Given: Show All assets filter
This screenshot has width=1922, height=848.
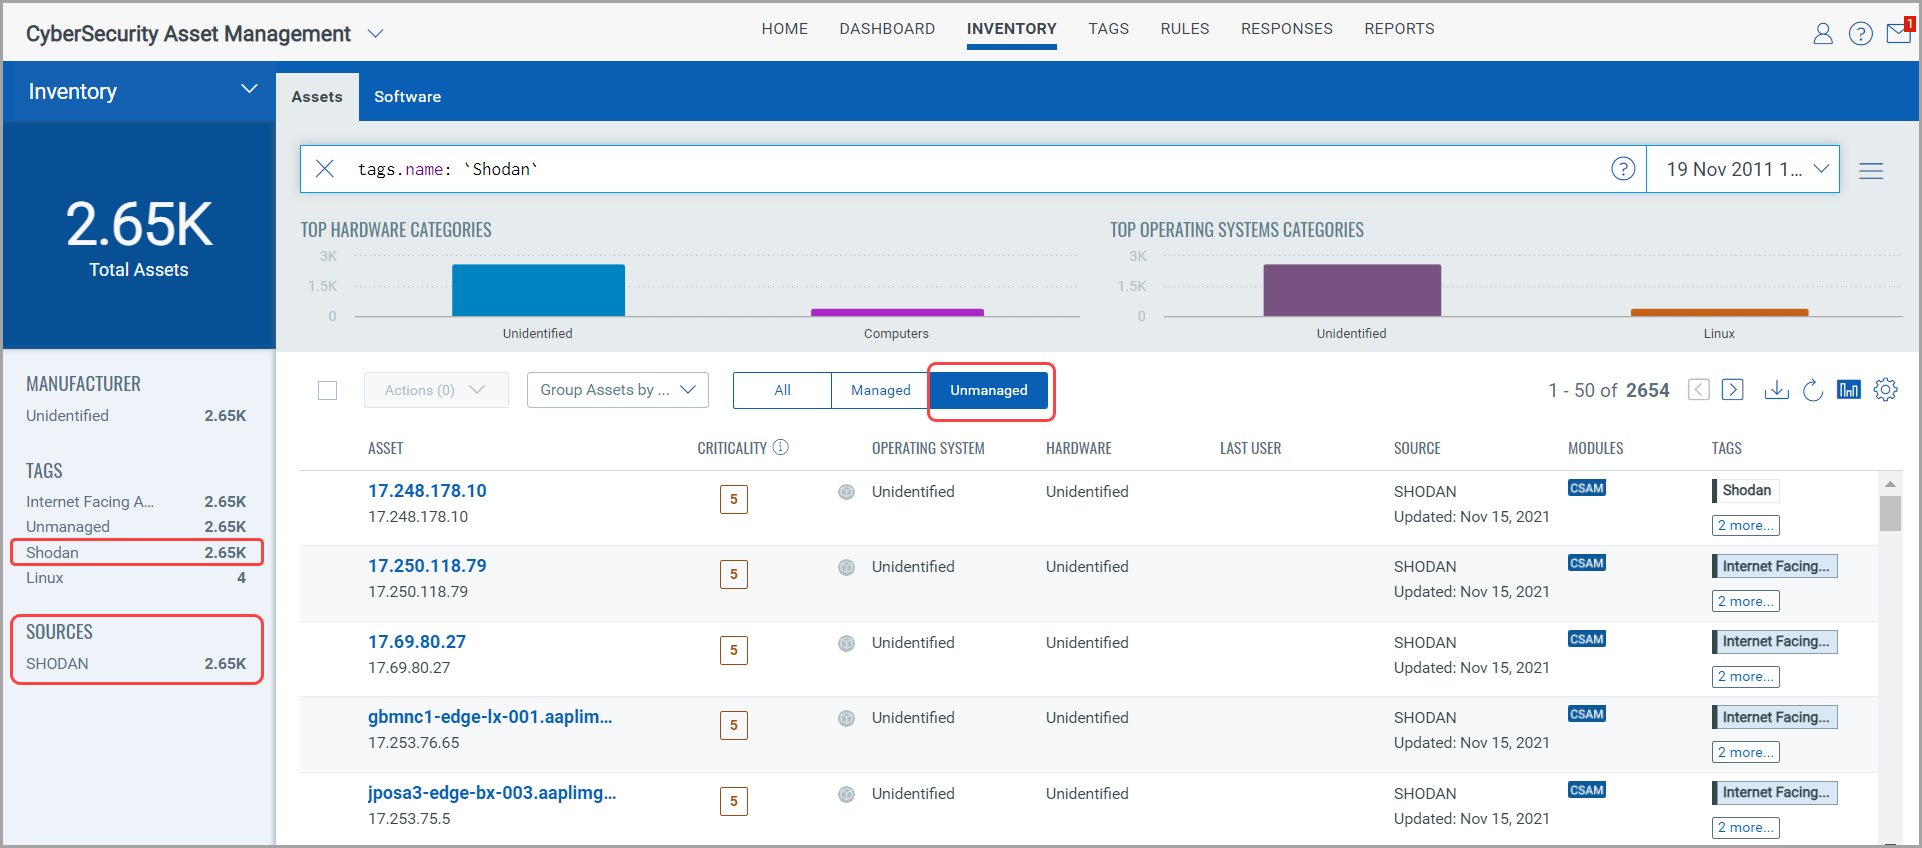Looking at the screenshot, I should tap(782, 390).
